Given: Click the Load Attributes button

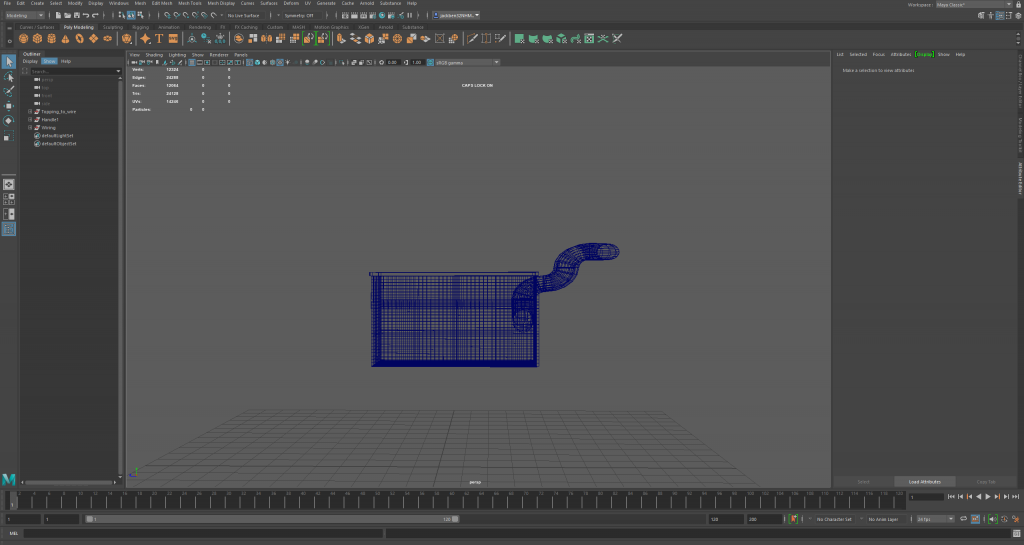Looking at the screenshot, I should pos(925,481).
